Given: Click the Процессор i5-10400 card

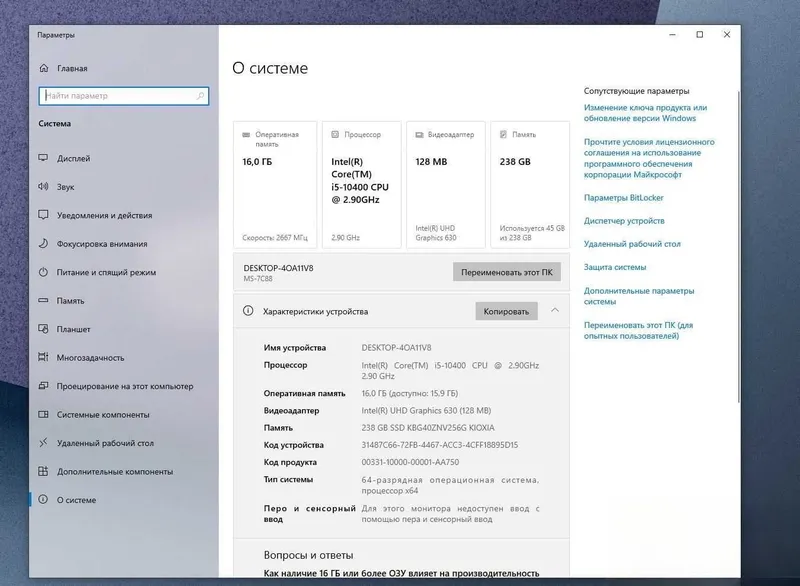Looking at the screenshot, I should (x=362, y=185).
